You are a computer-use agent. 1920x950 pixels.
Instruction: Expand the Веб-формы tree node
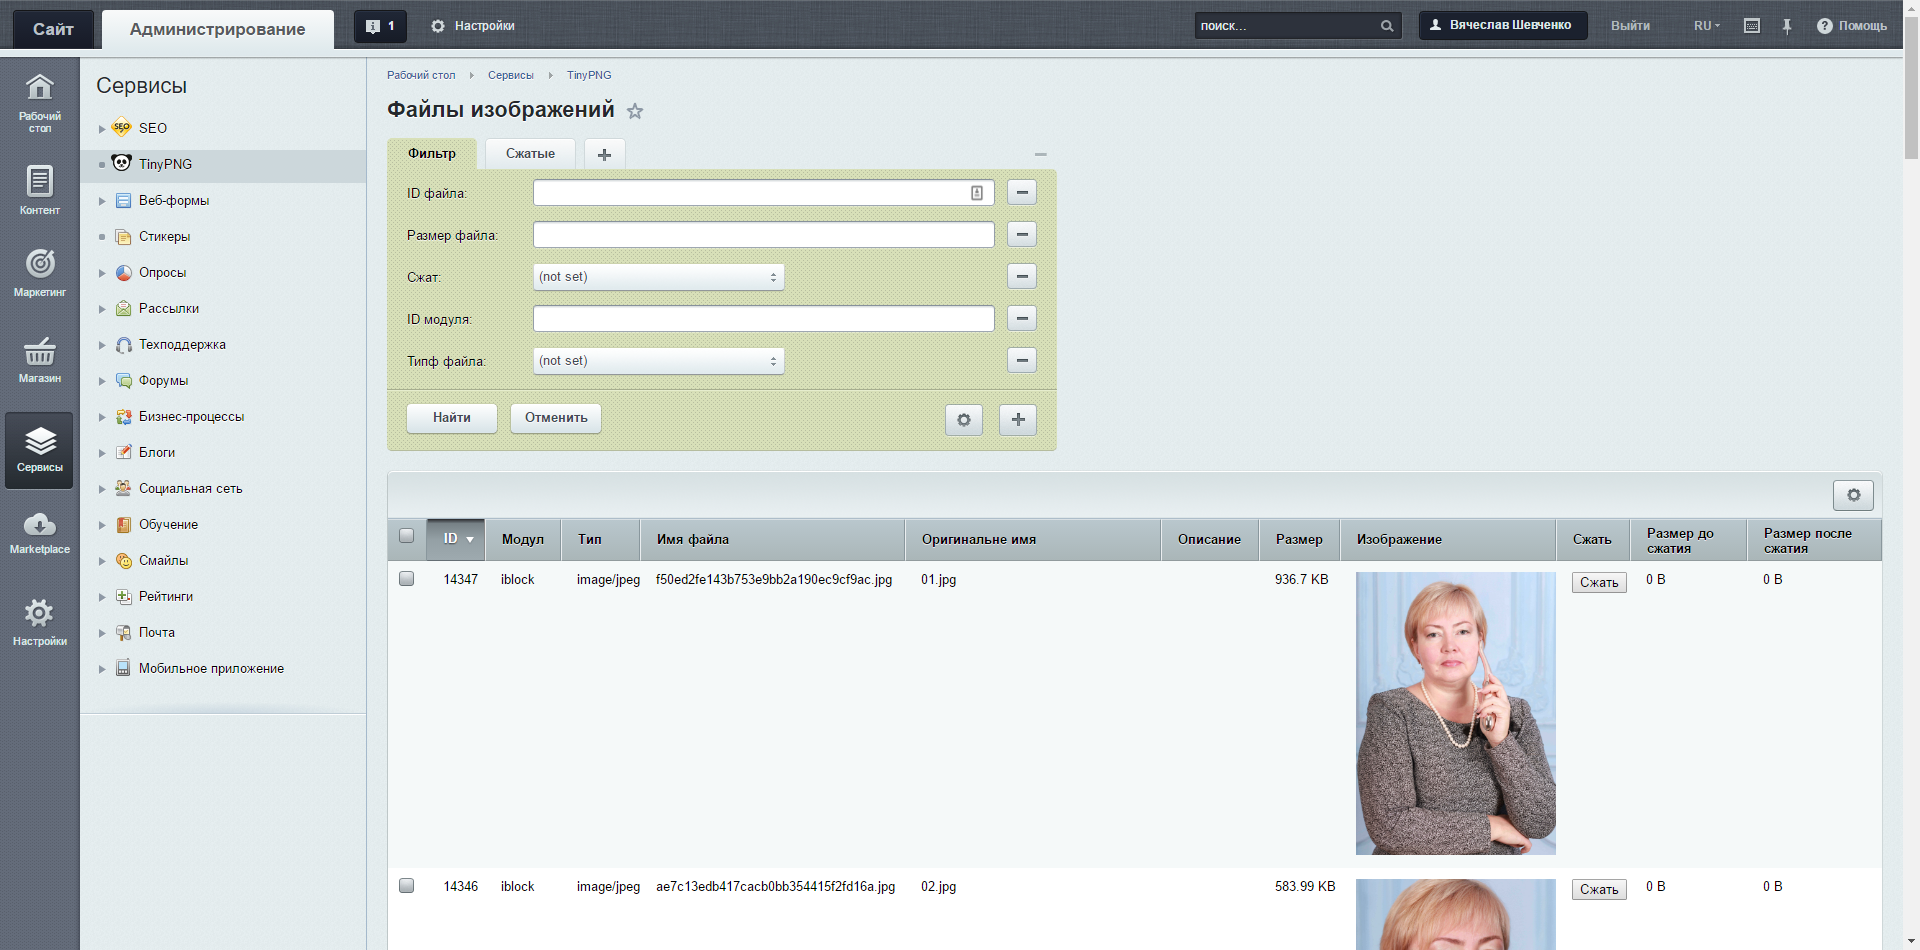coord(102,201)
